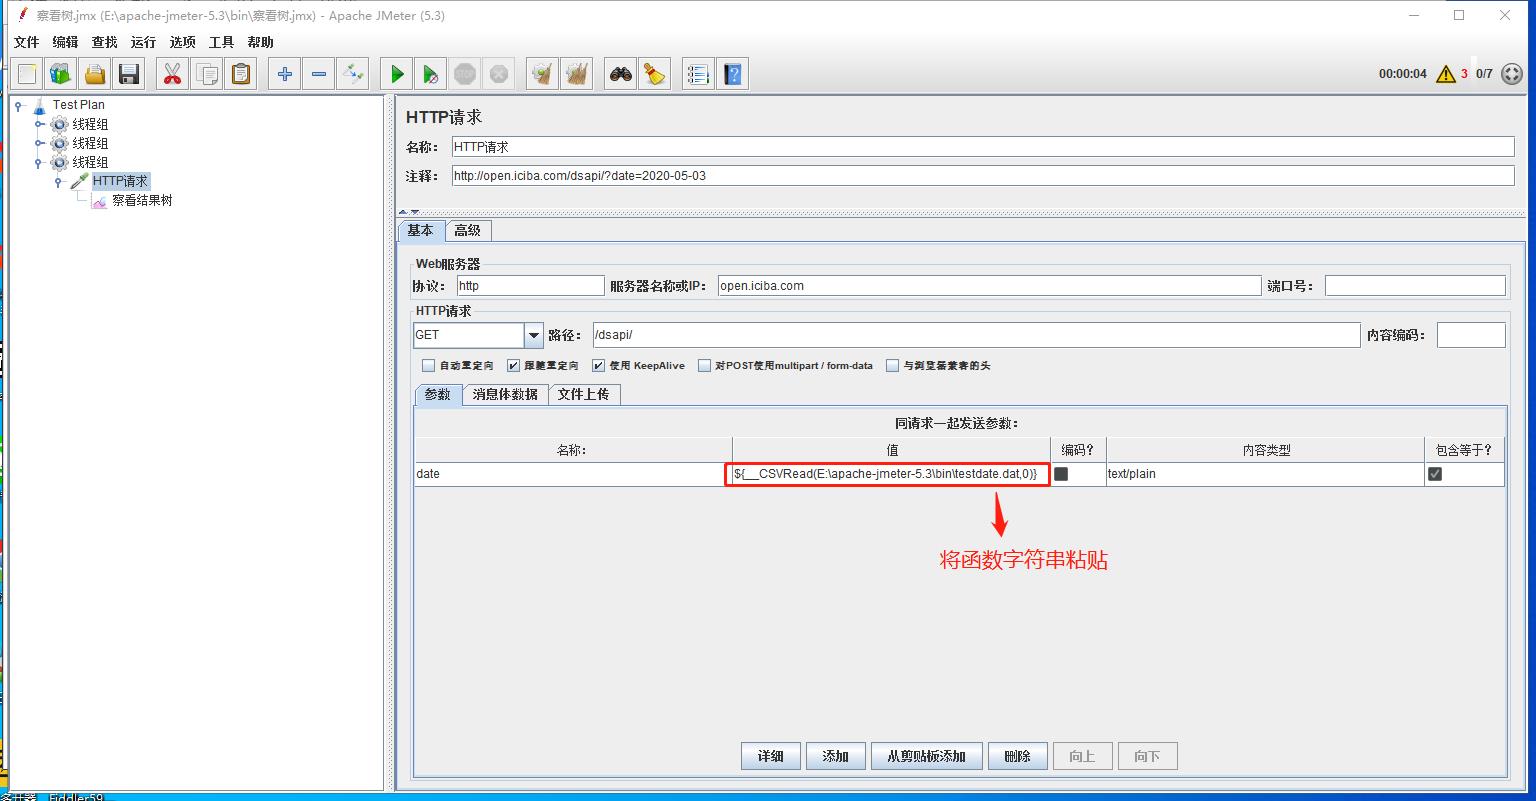Open the 帮助 menu
The height and width of the screenshot is (801, 1536).
coord(260,42)
